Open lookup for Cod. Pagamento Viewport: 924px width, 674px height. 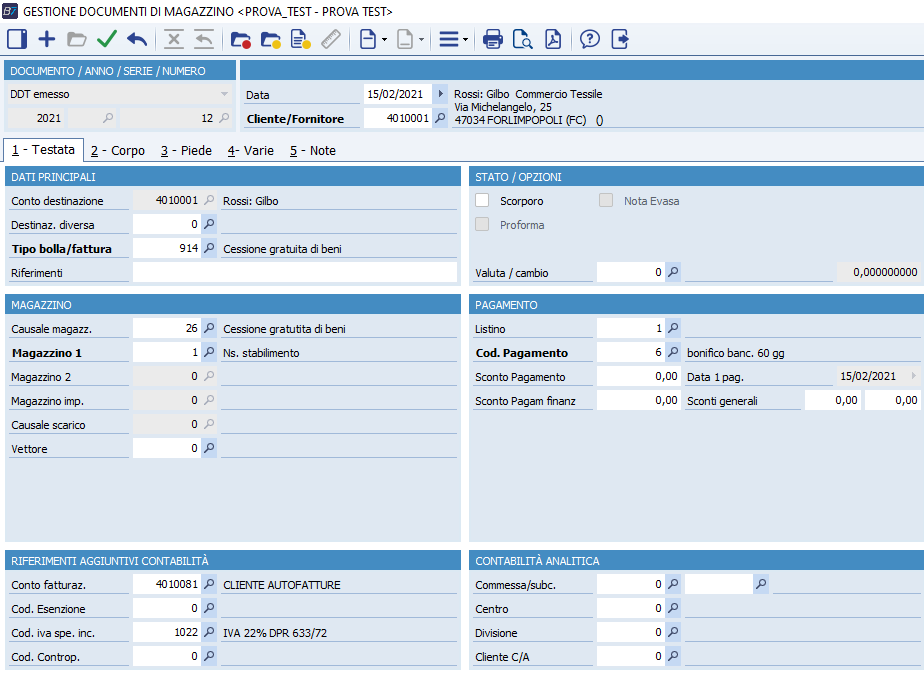673,352
